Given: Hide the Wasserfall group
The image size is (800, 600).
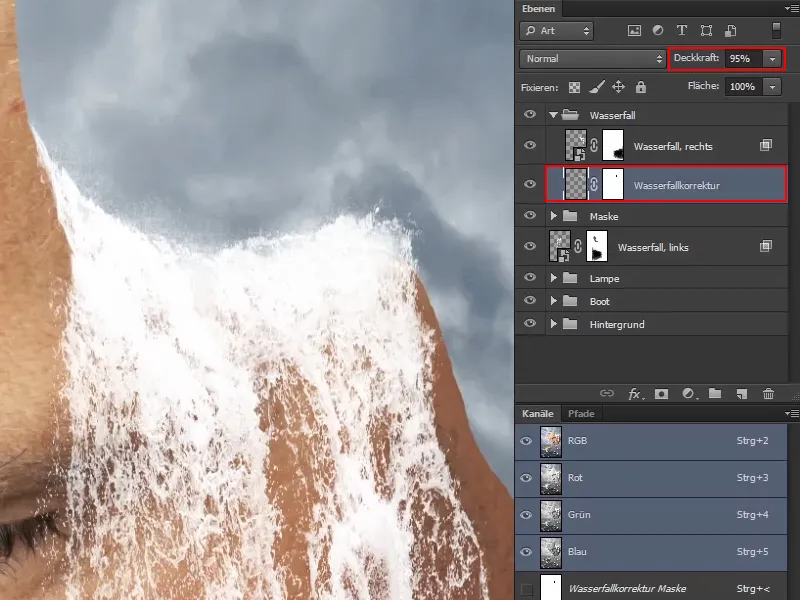Looking at the screenshot, I should pyautogui.click(x=530, y=114).
